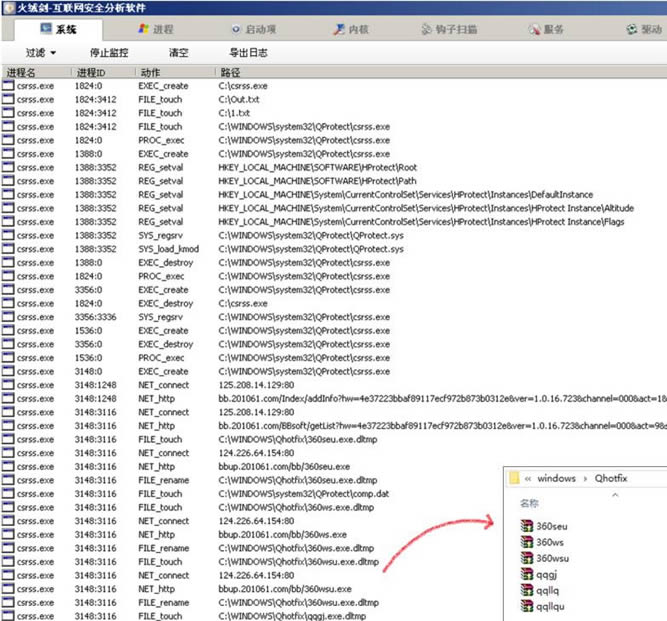Click 清空 to clear the log
This screenshot has height=621, width=667.
pos(179,52)
